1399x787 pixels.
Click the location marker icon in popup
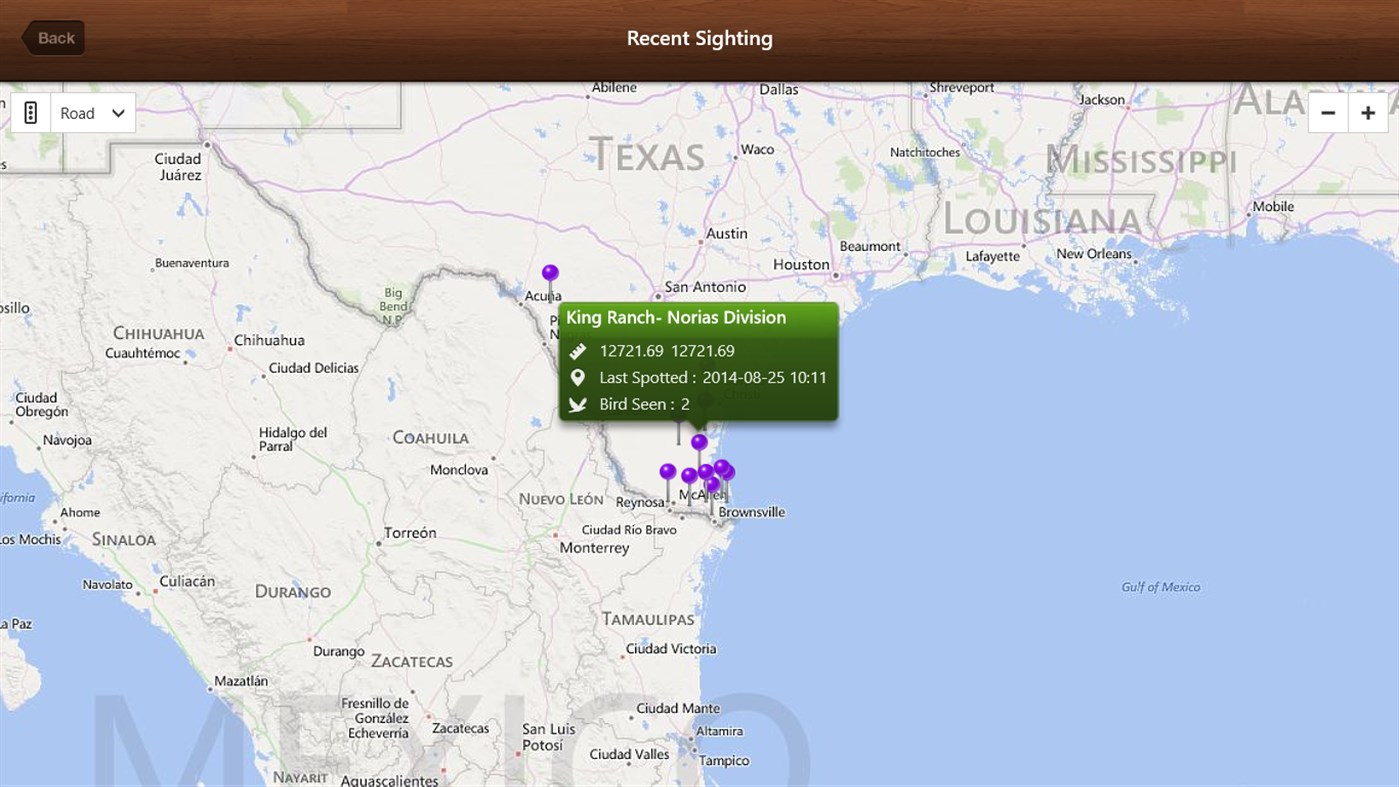click(x=577, y=378)
